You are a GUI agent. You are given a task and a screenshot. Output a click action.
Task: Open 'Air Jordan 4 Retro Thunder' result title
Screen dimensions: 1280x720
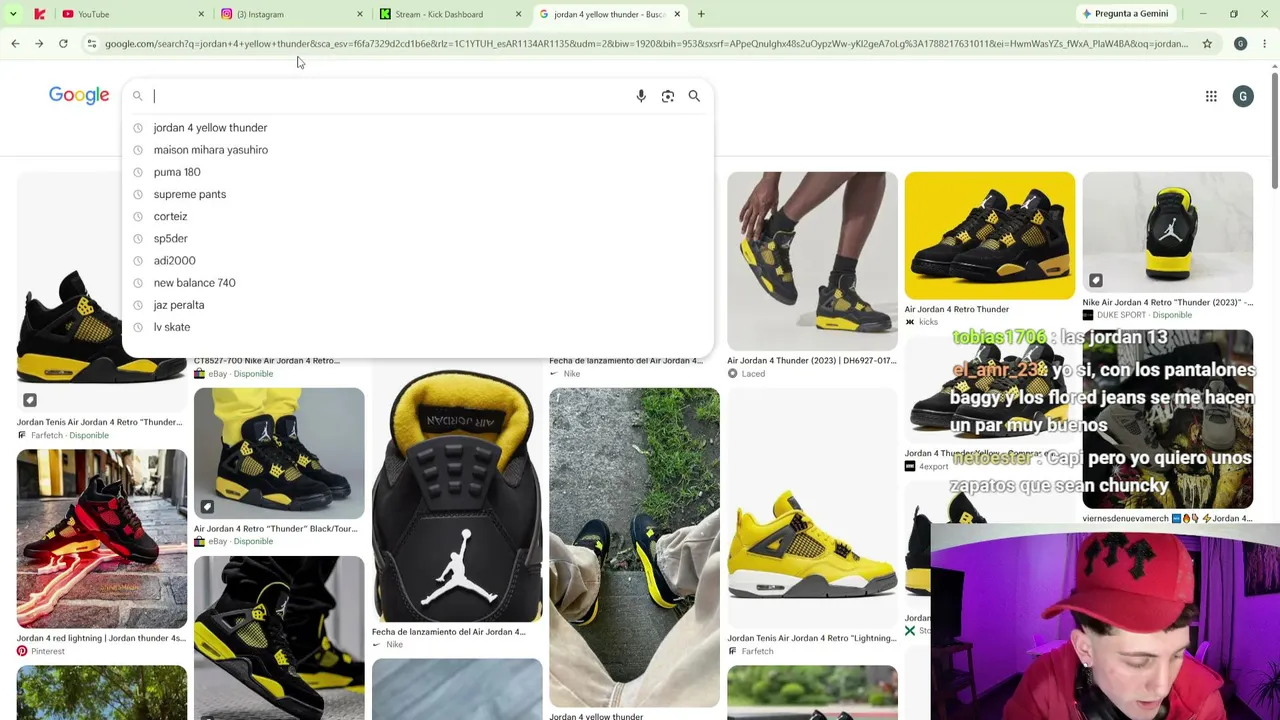(957, 309)
